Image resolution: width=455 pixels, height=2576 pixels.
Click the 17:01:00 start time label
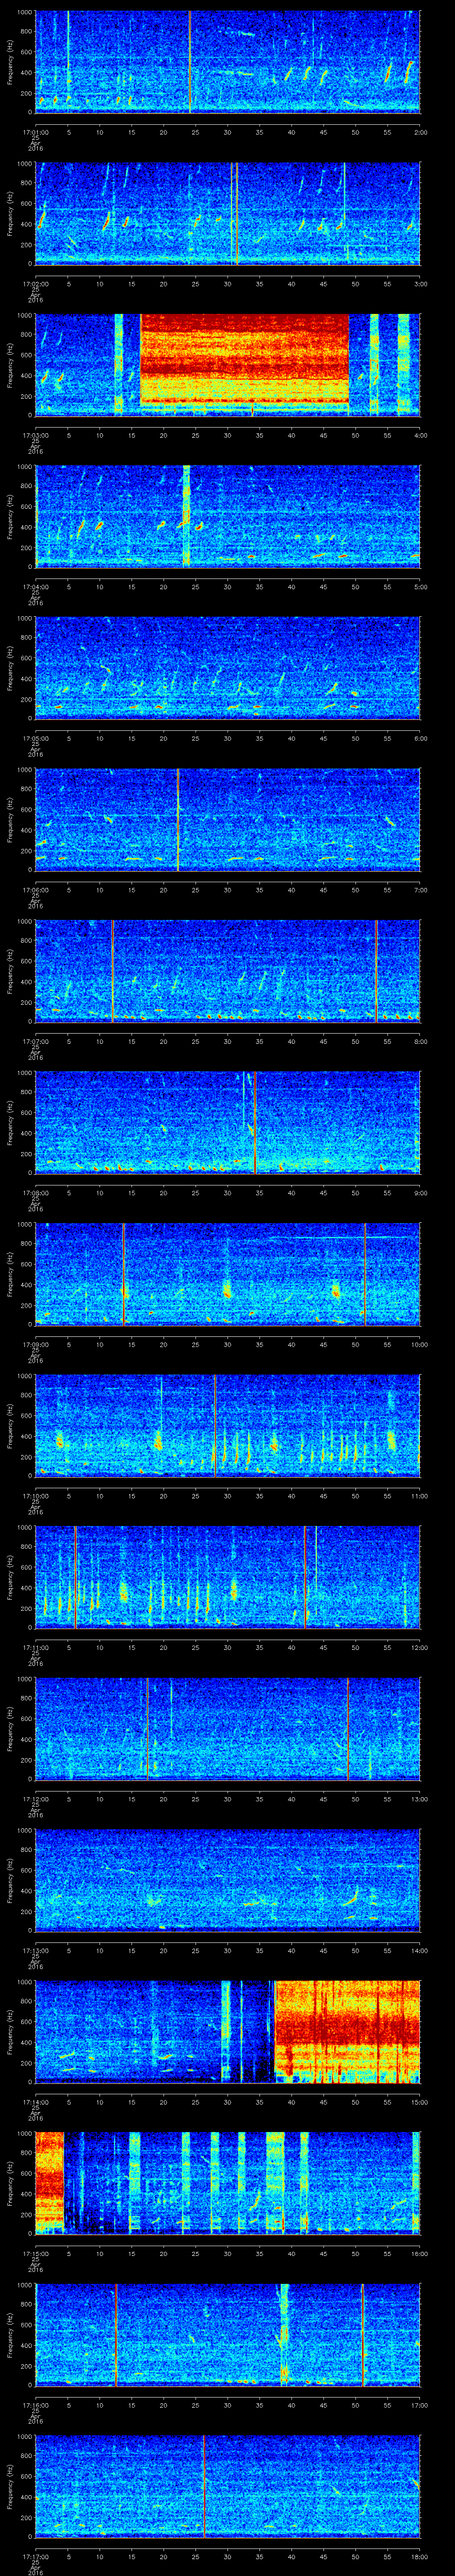[35, 132]
